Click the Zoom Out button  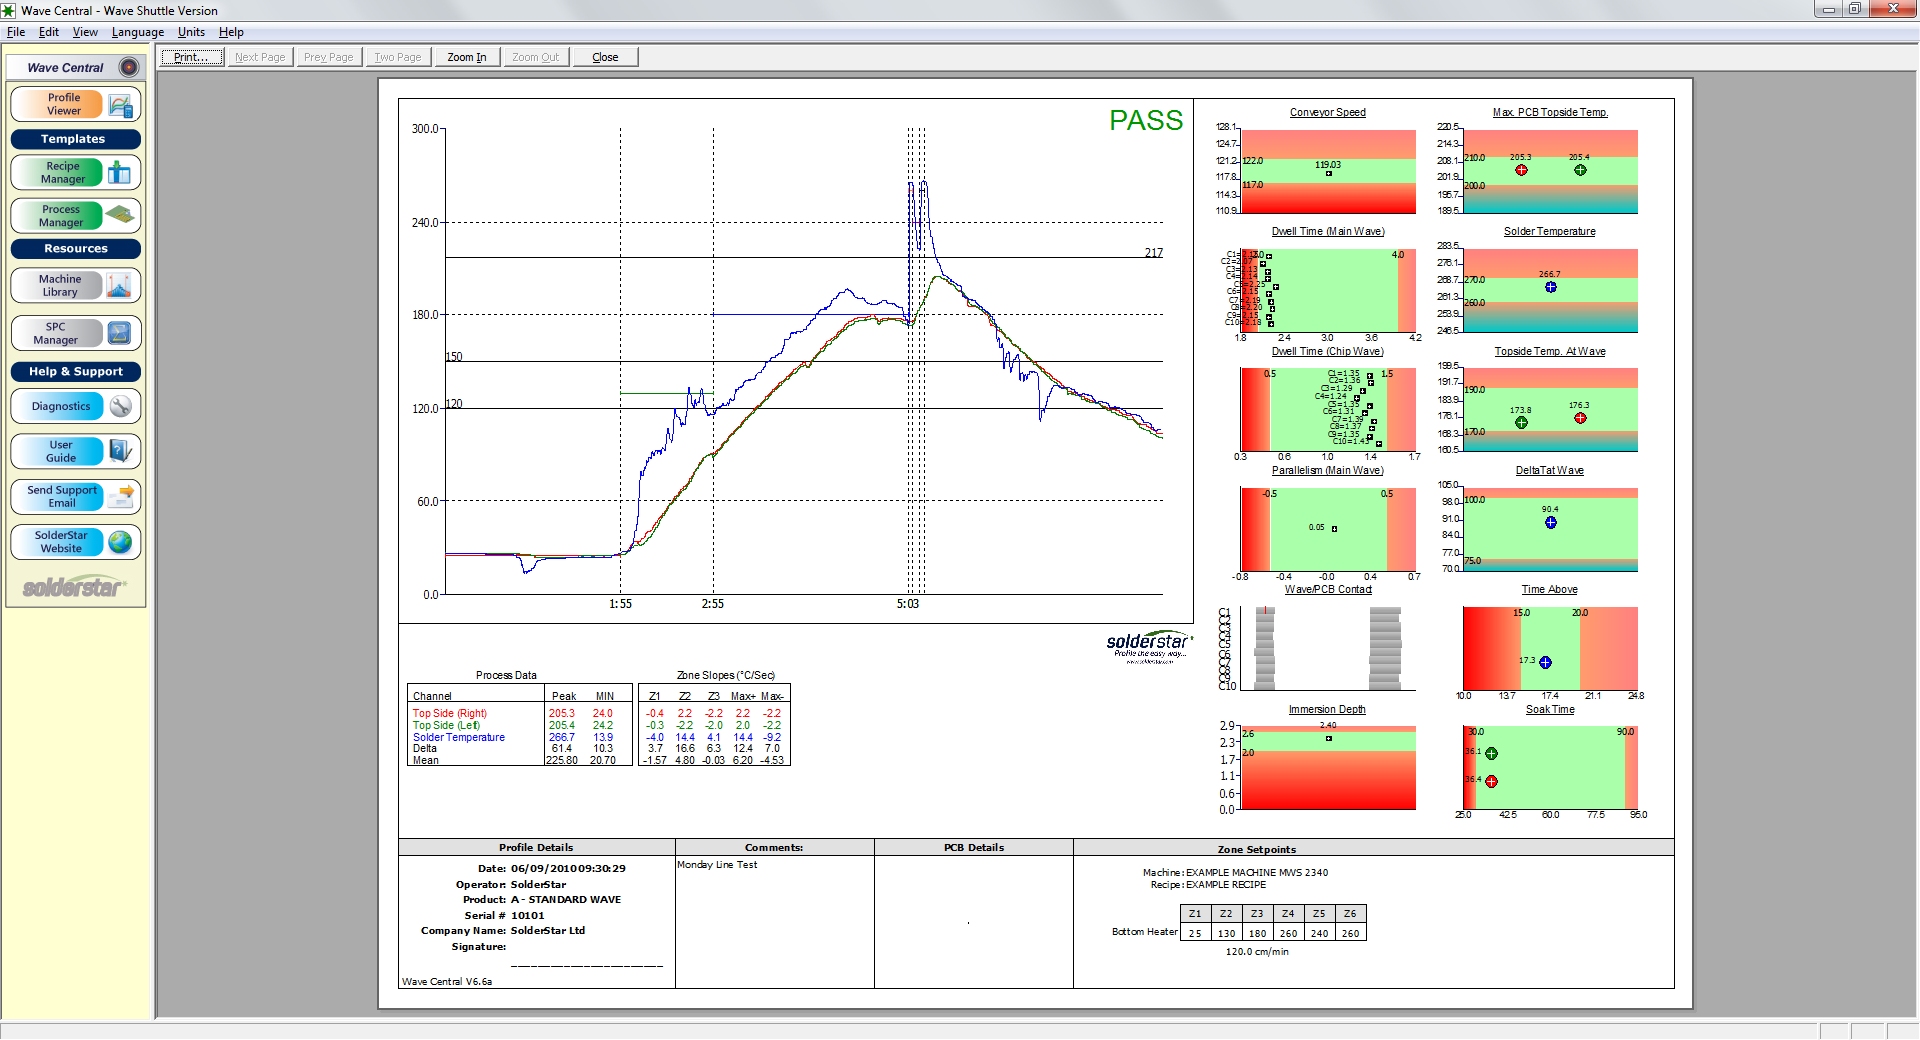tap(536, 57)
